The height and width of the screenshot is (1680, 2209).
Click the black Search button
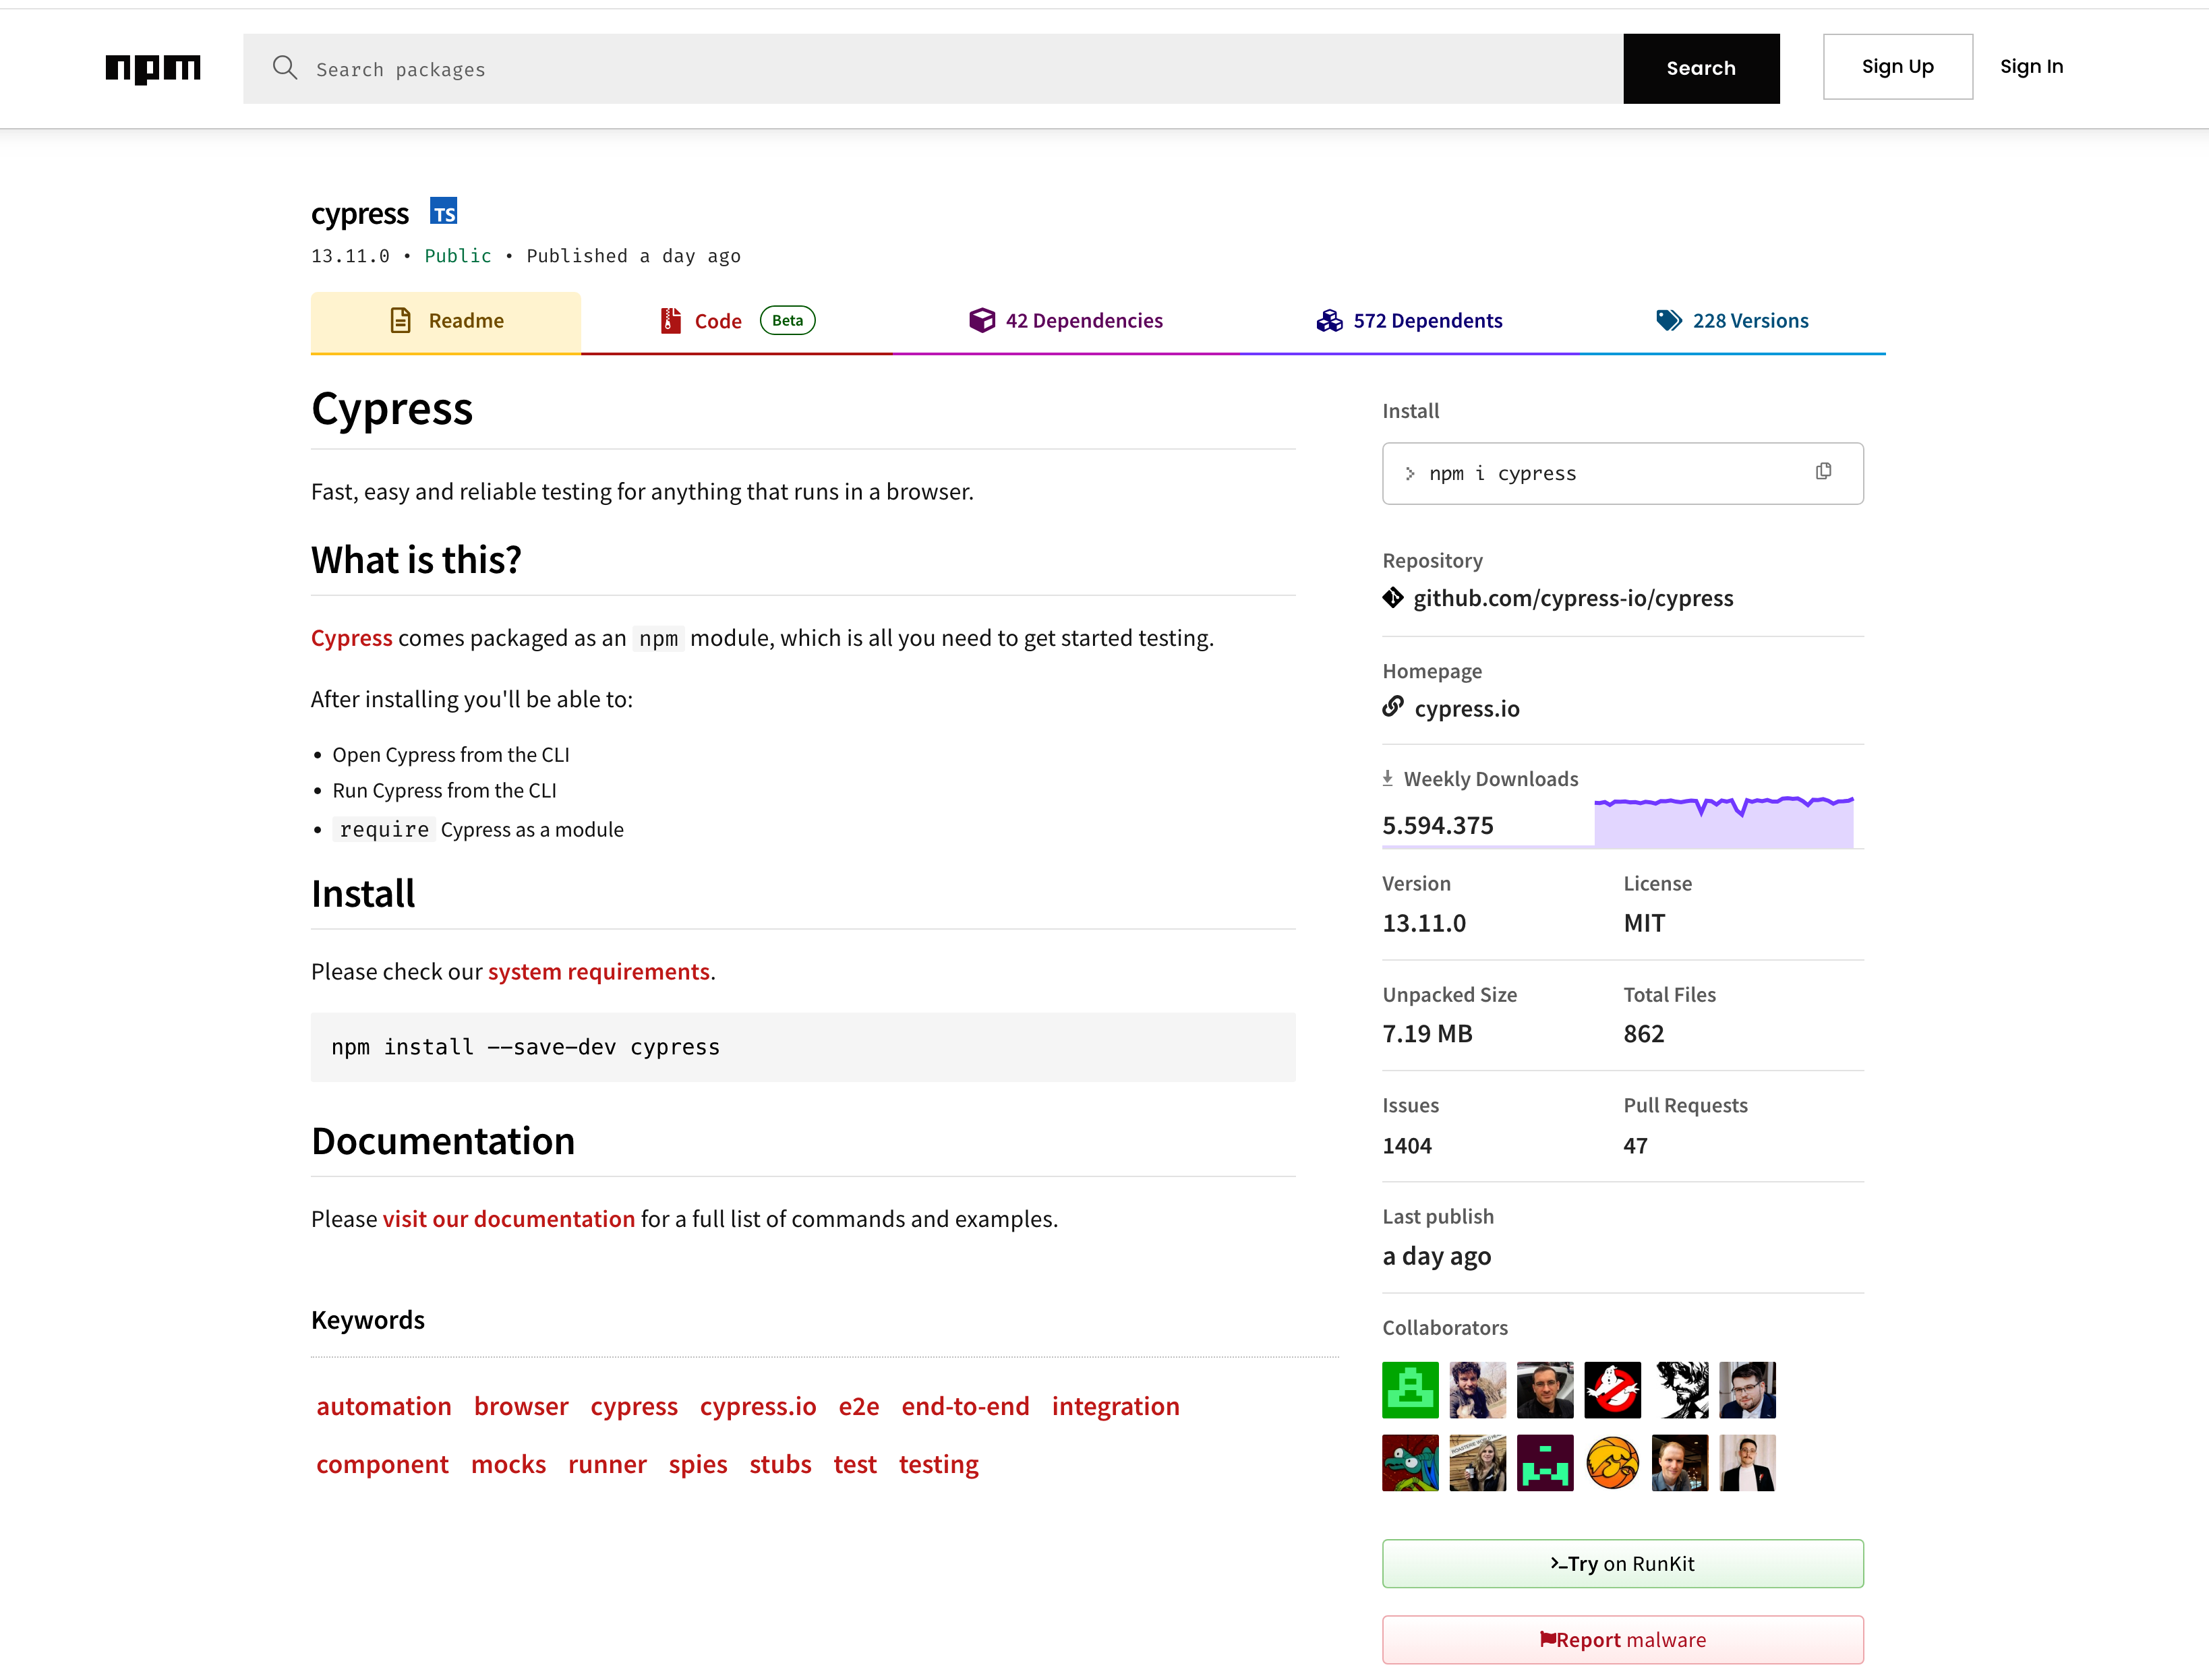[x=1701, y=69]
